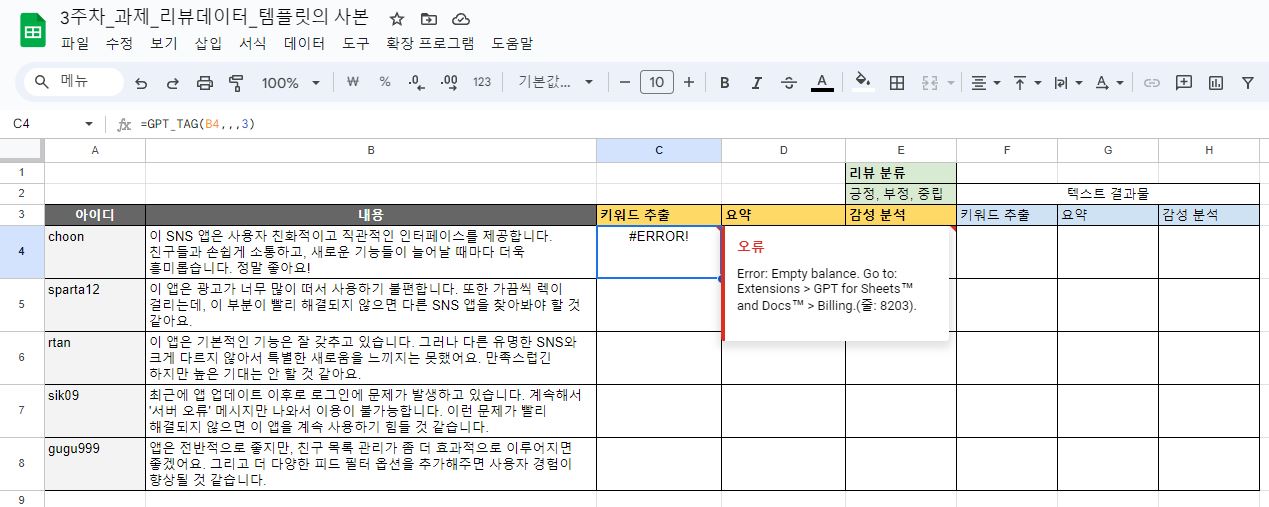Open the 서식 menu
This screenshot has width=1269, height=507.
(253, 44)
